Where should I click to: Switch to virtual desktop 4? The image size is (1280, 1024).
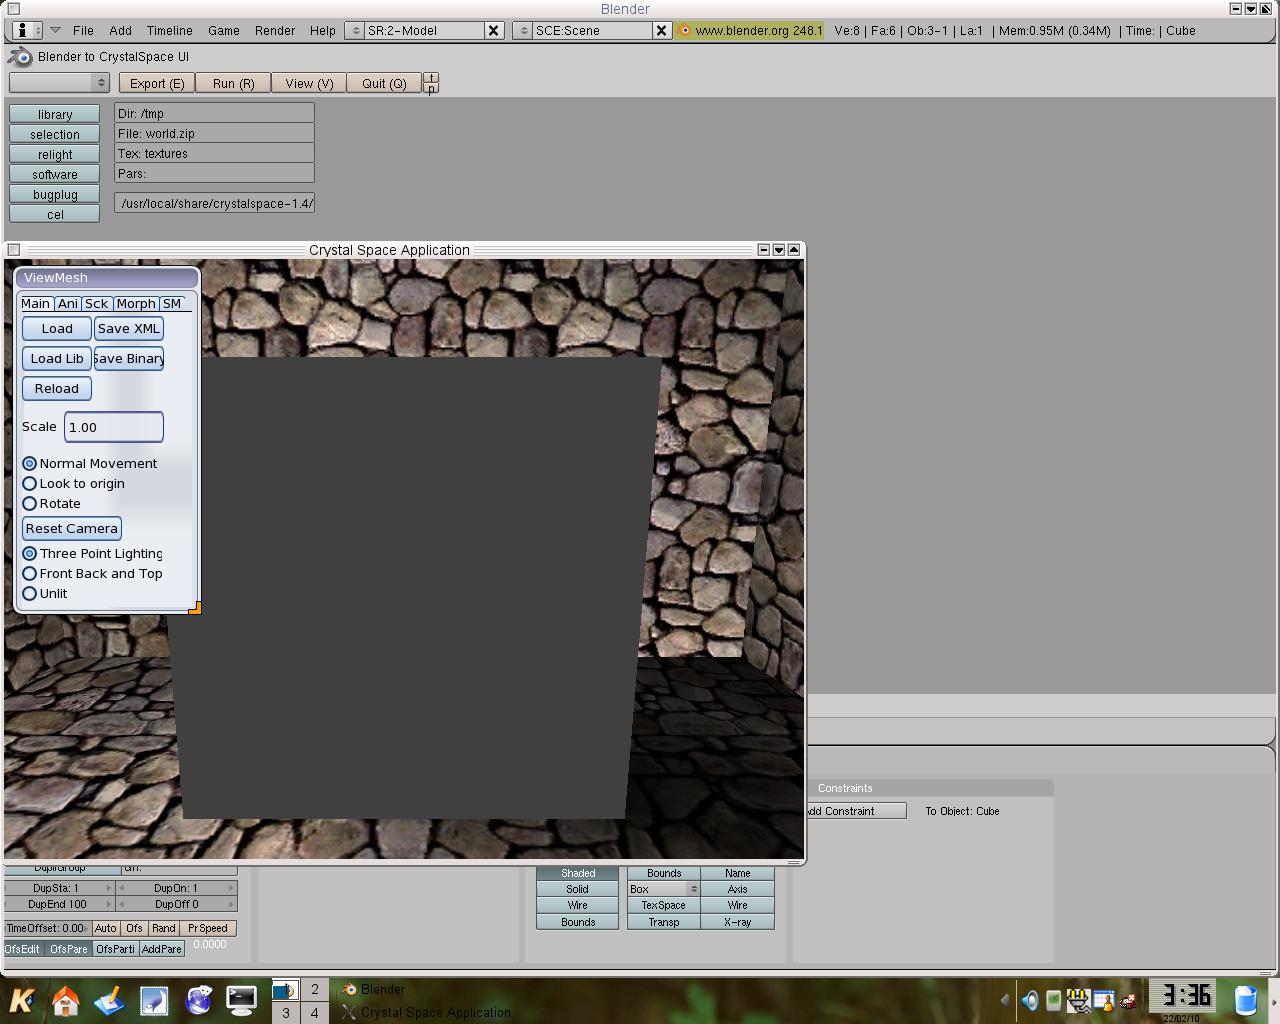(314, 1012)
